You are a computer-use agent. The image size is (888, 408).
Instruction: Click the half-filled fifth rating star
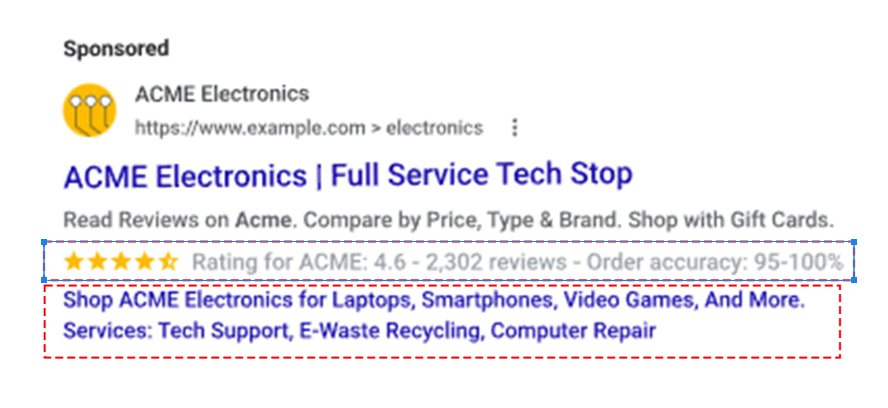coord(169,263)
